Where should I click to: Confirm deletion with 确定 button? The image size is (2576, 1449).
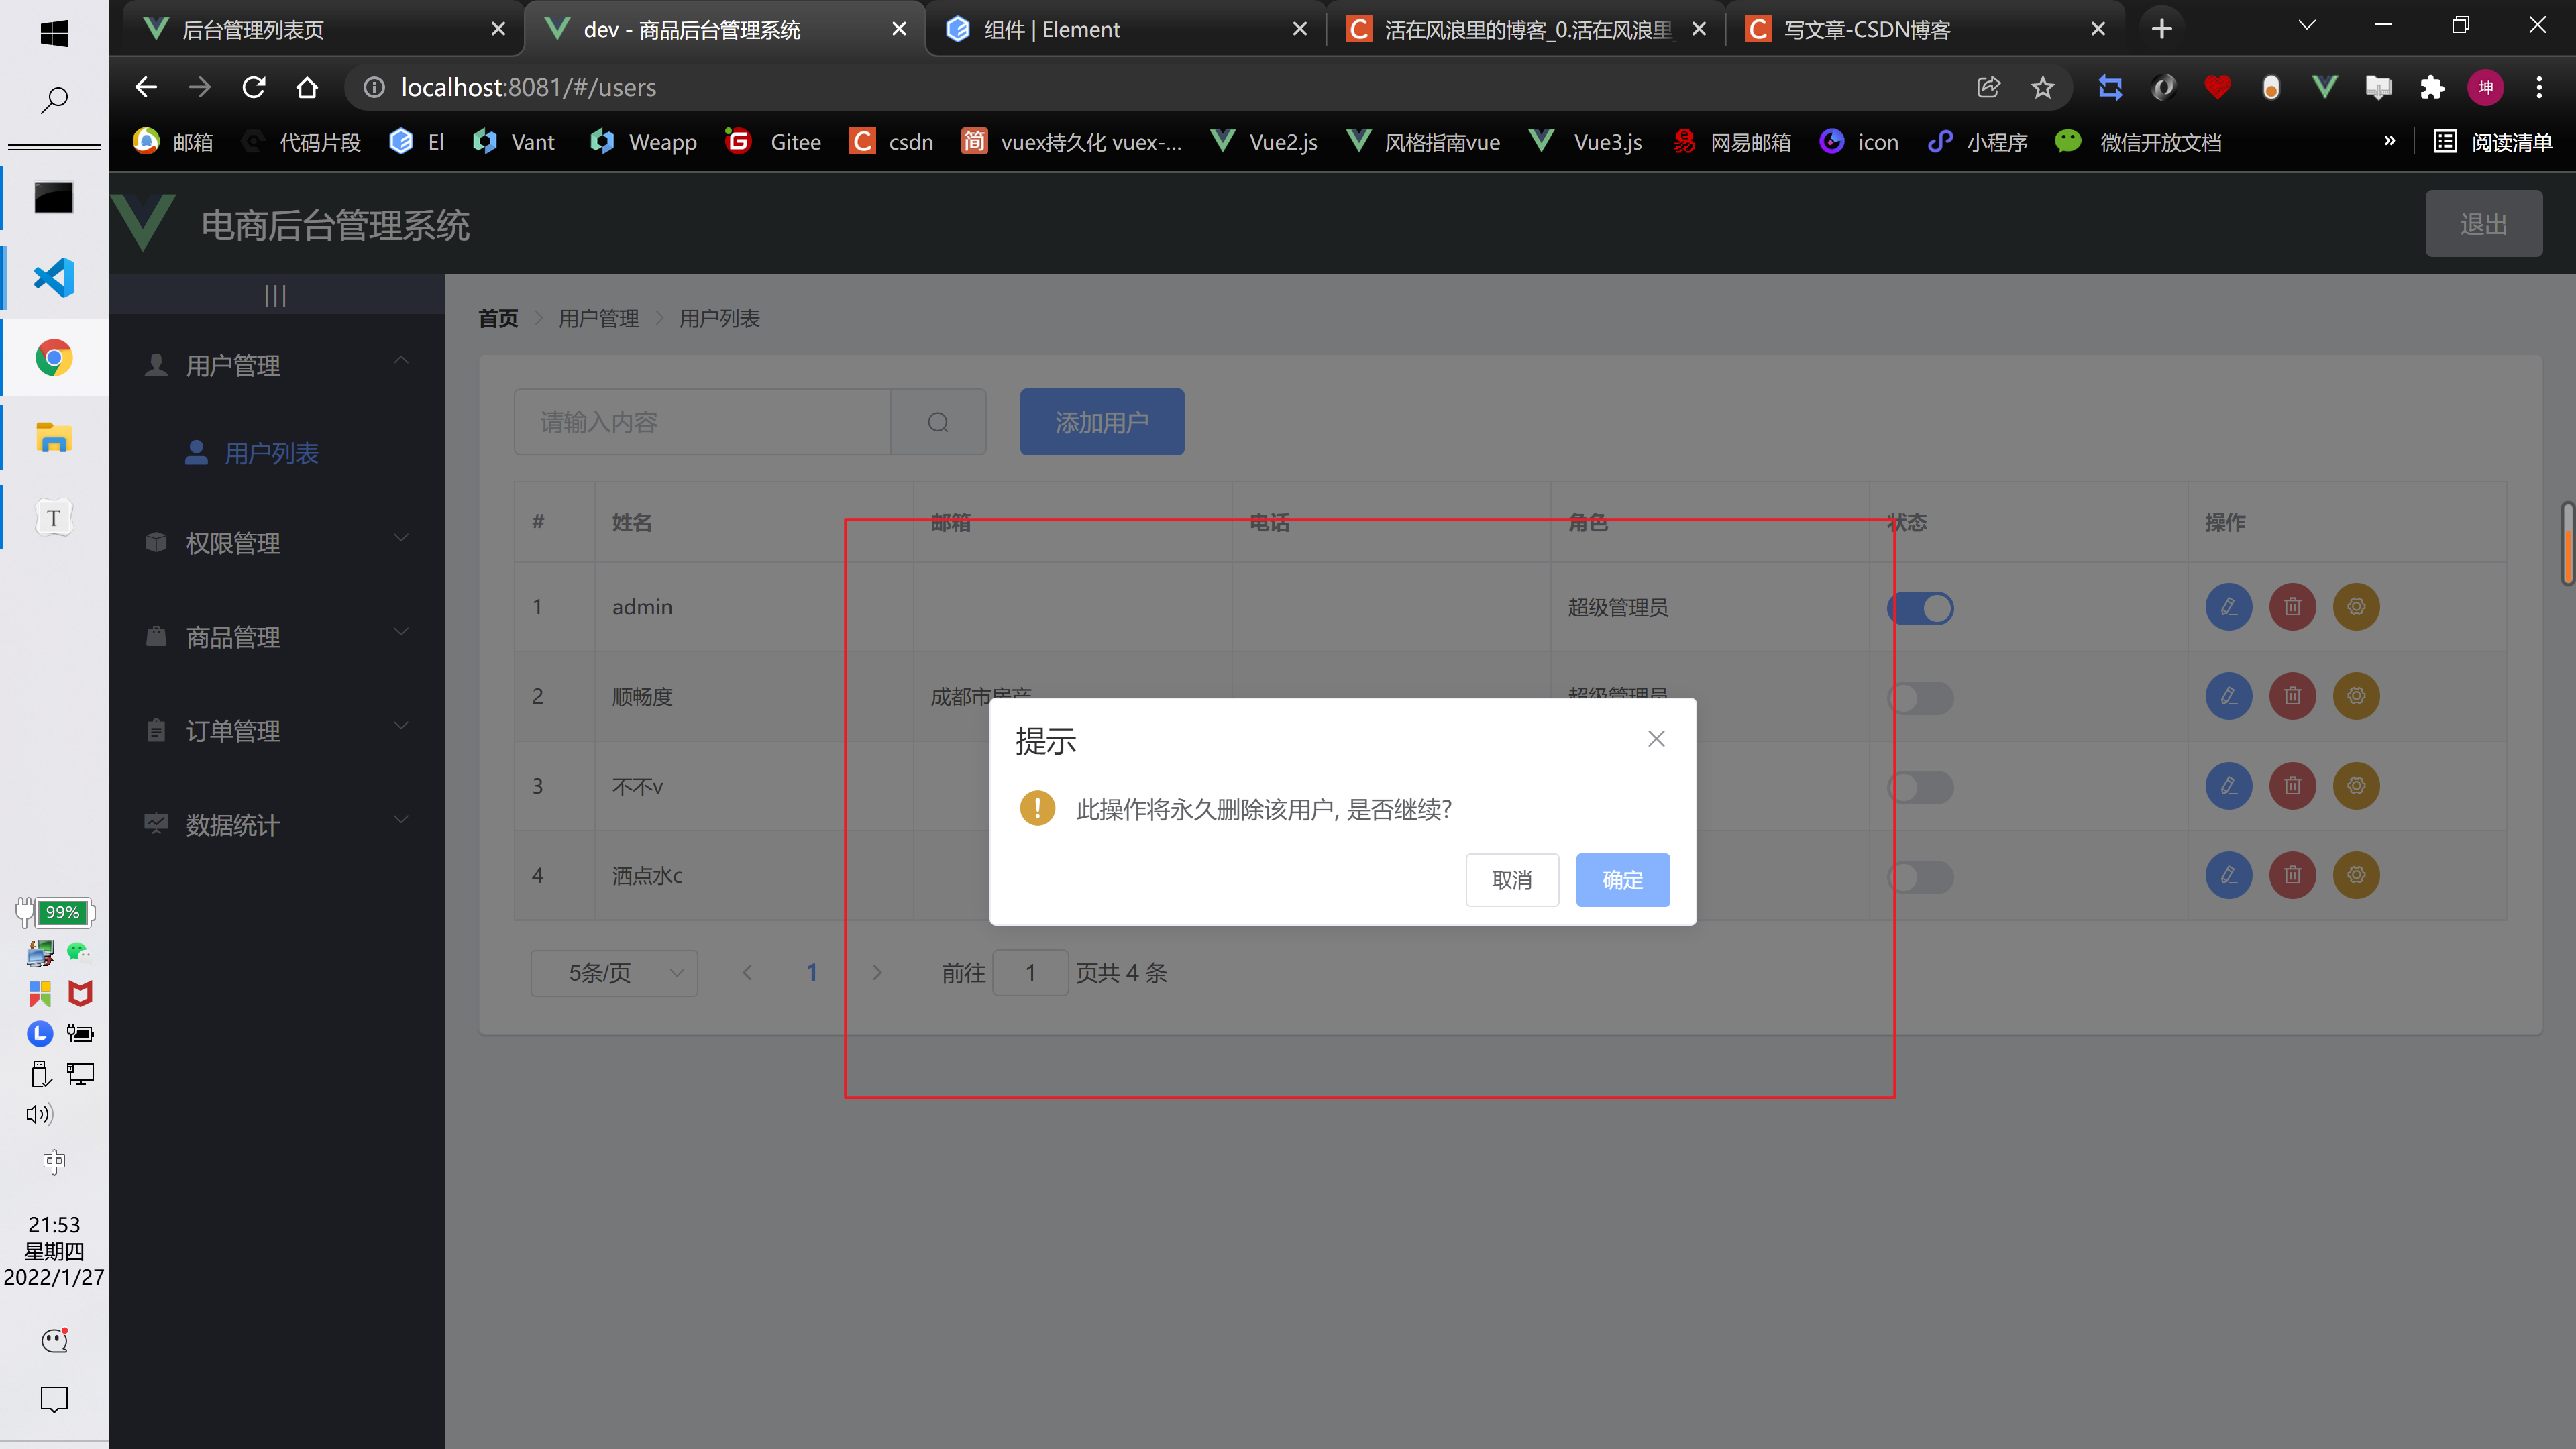(x=1622, y=880)
